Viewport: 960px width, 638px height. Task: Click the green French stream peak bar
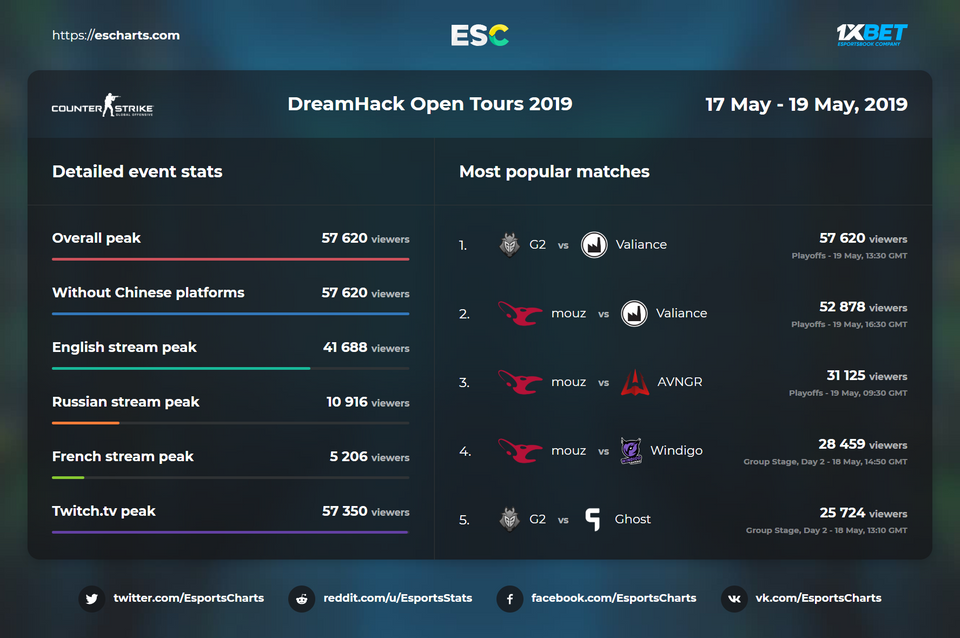click(68, 477)
